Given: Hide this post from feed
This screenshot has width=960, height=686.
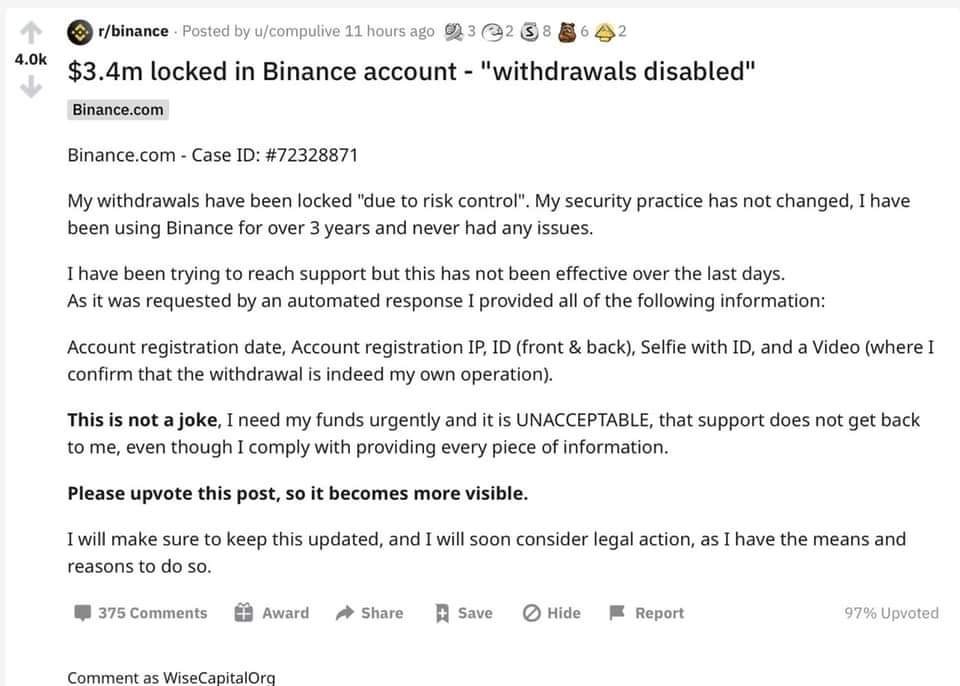Looking at the screenshot, I should coord(551,613).
